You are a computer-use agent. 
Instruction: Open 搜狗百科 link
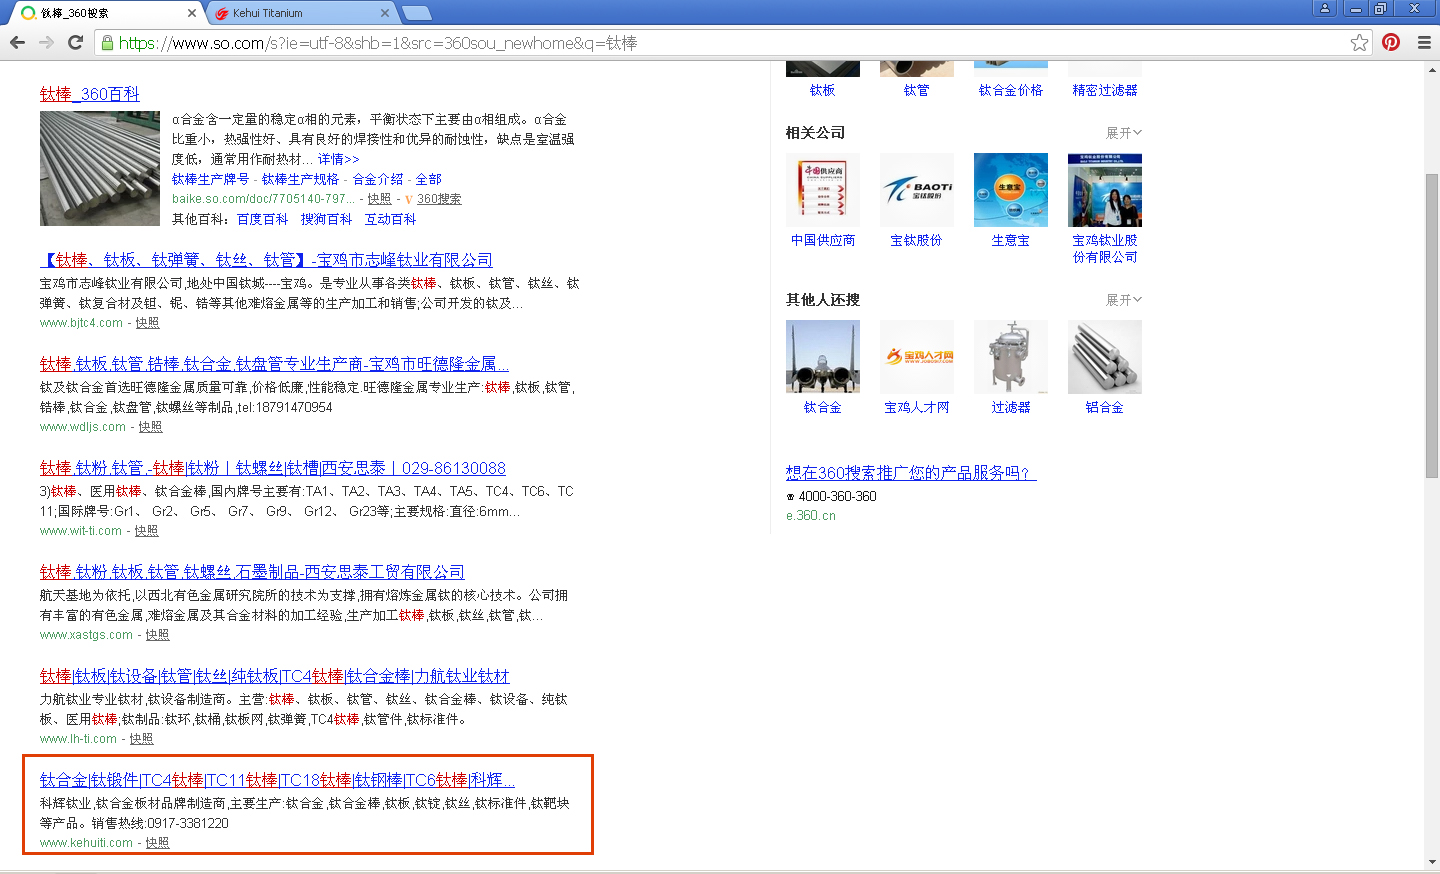pos(326,219)
